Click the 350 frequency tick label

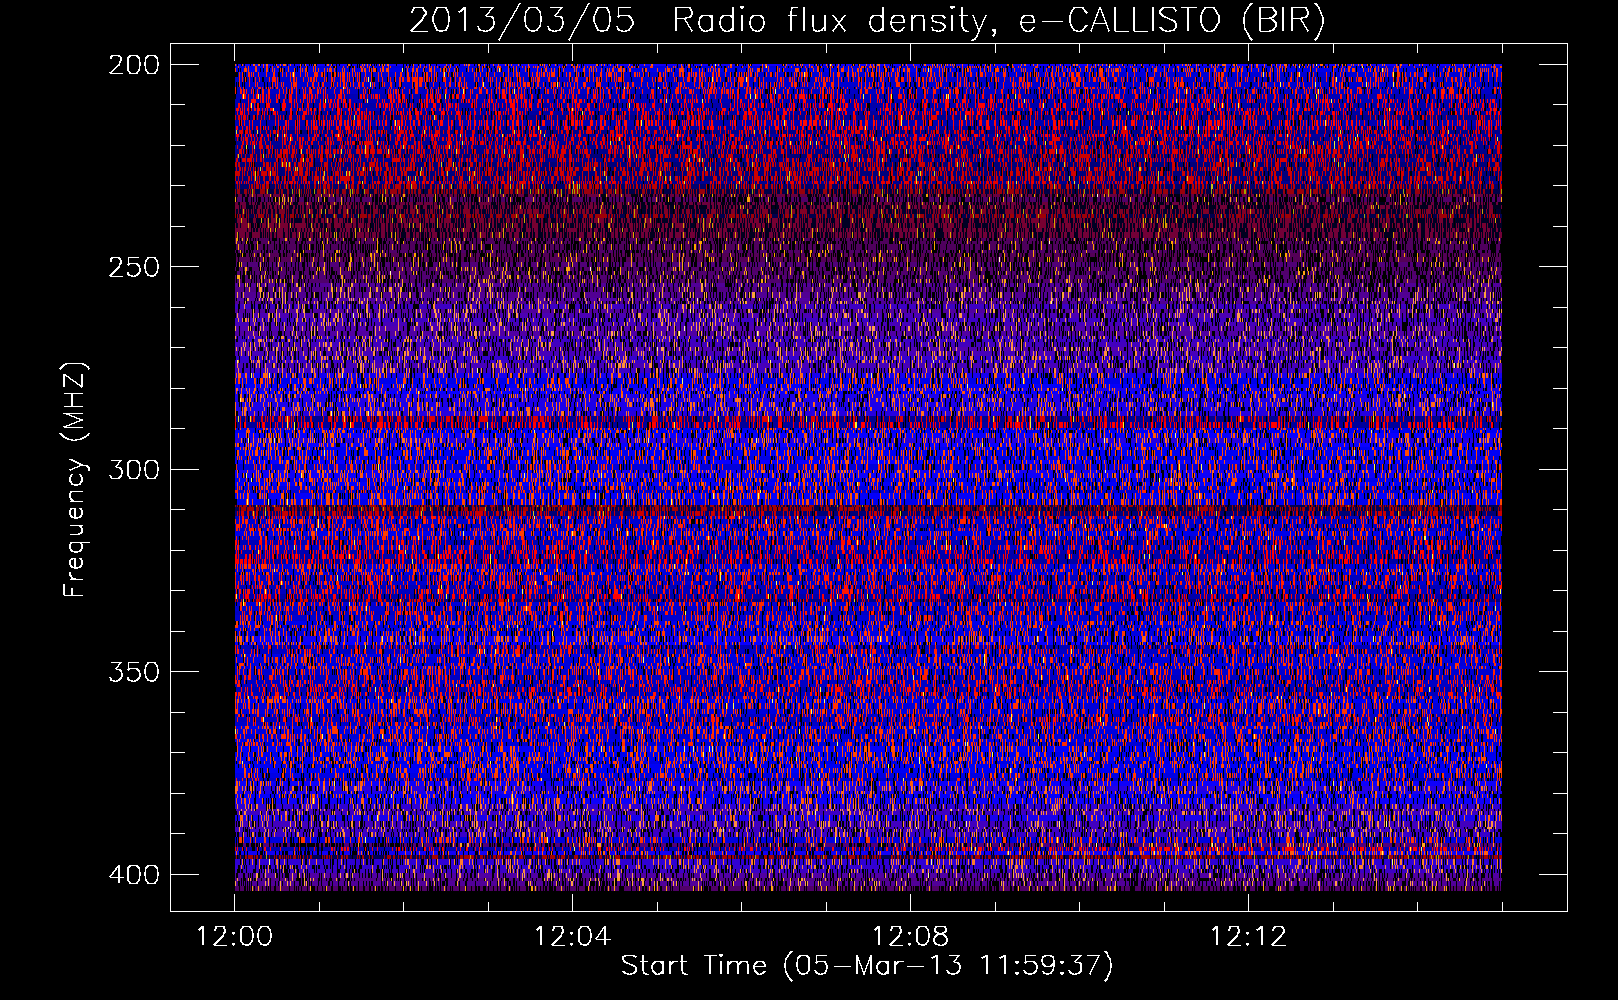(x=134, y=671)
